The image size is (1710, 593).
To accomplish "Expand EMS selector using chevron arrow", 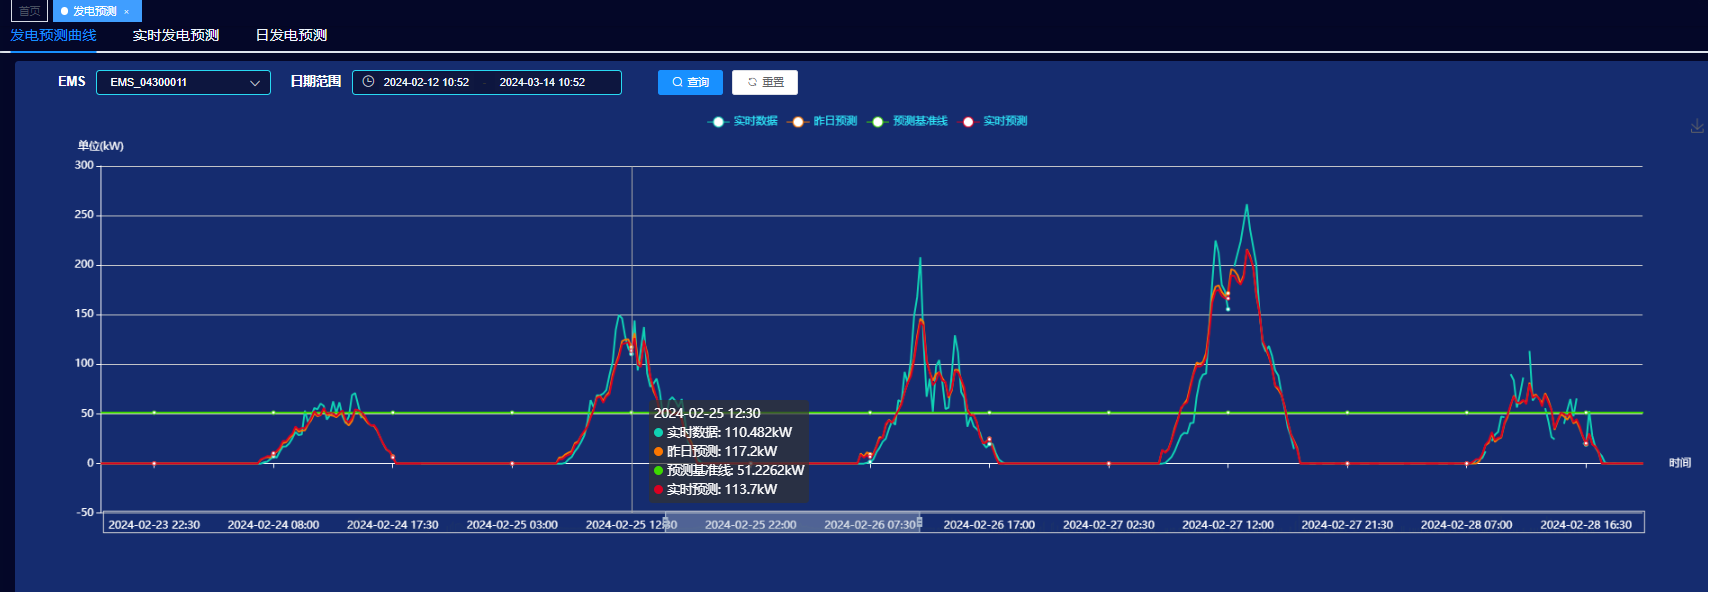I will (255, 83).
